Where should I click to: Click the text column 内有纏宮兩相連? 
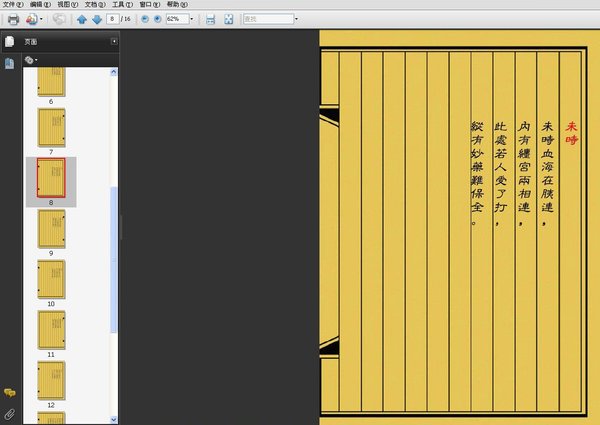(524, 173)
